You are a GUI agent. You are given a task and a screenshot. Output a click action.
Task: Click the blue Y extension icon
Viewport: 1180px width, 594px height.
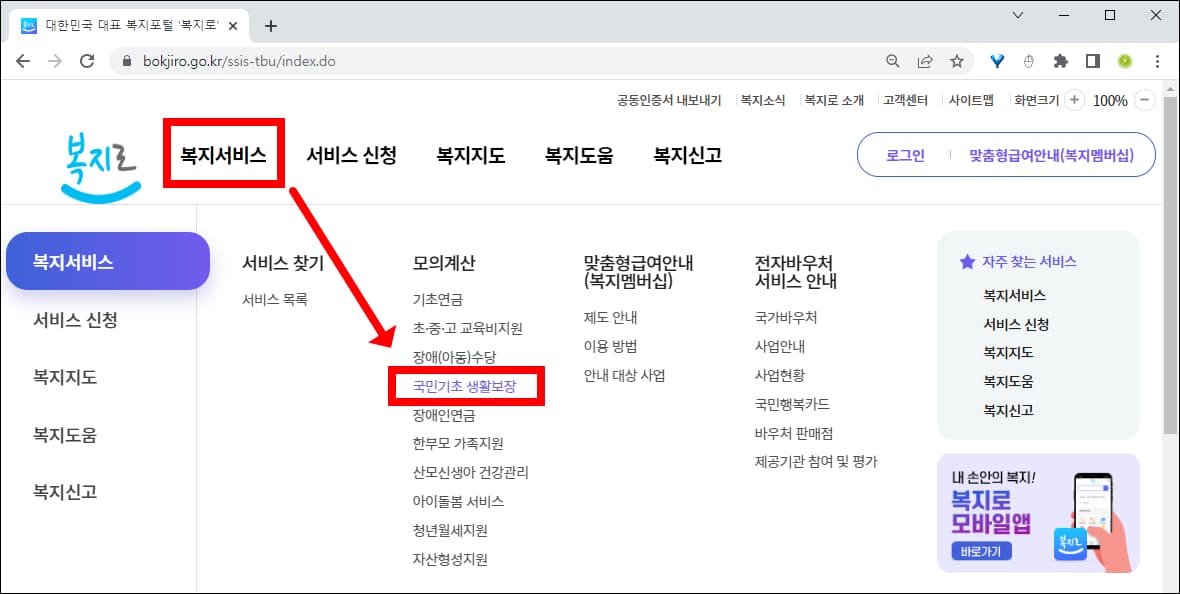tap(997, 62)
